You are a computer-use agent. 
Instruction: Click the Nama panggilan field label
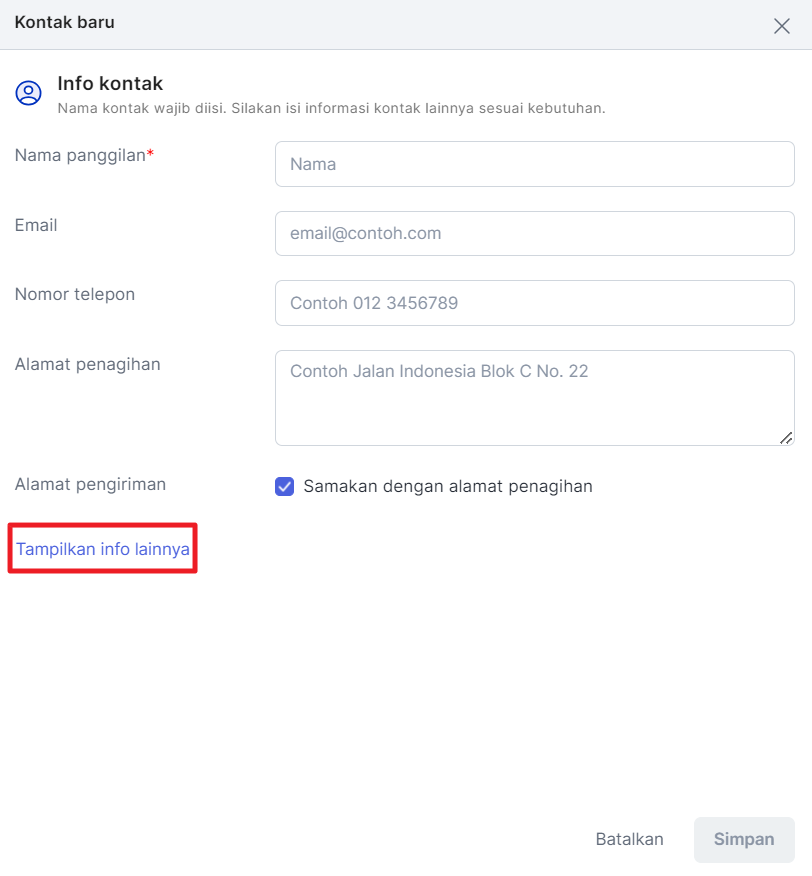pos(84,155)
